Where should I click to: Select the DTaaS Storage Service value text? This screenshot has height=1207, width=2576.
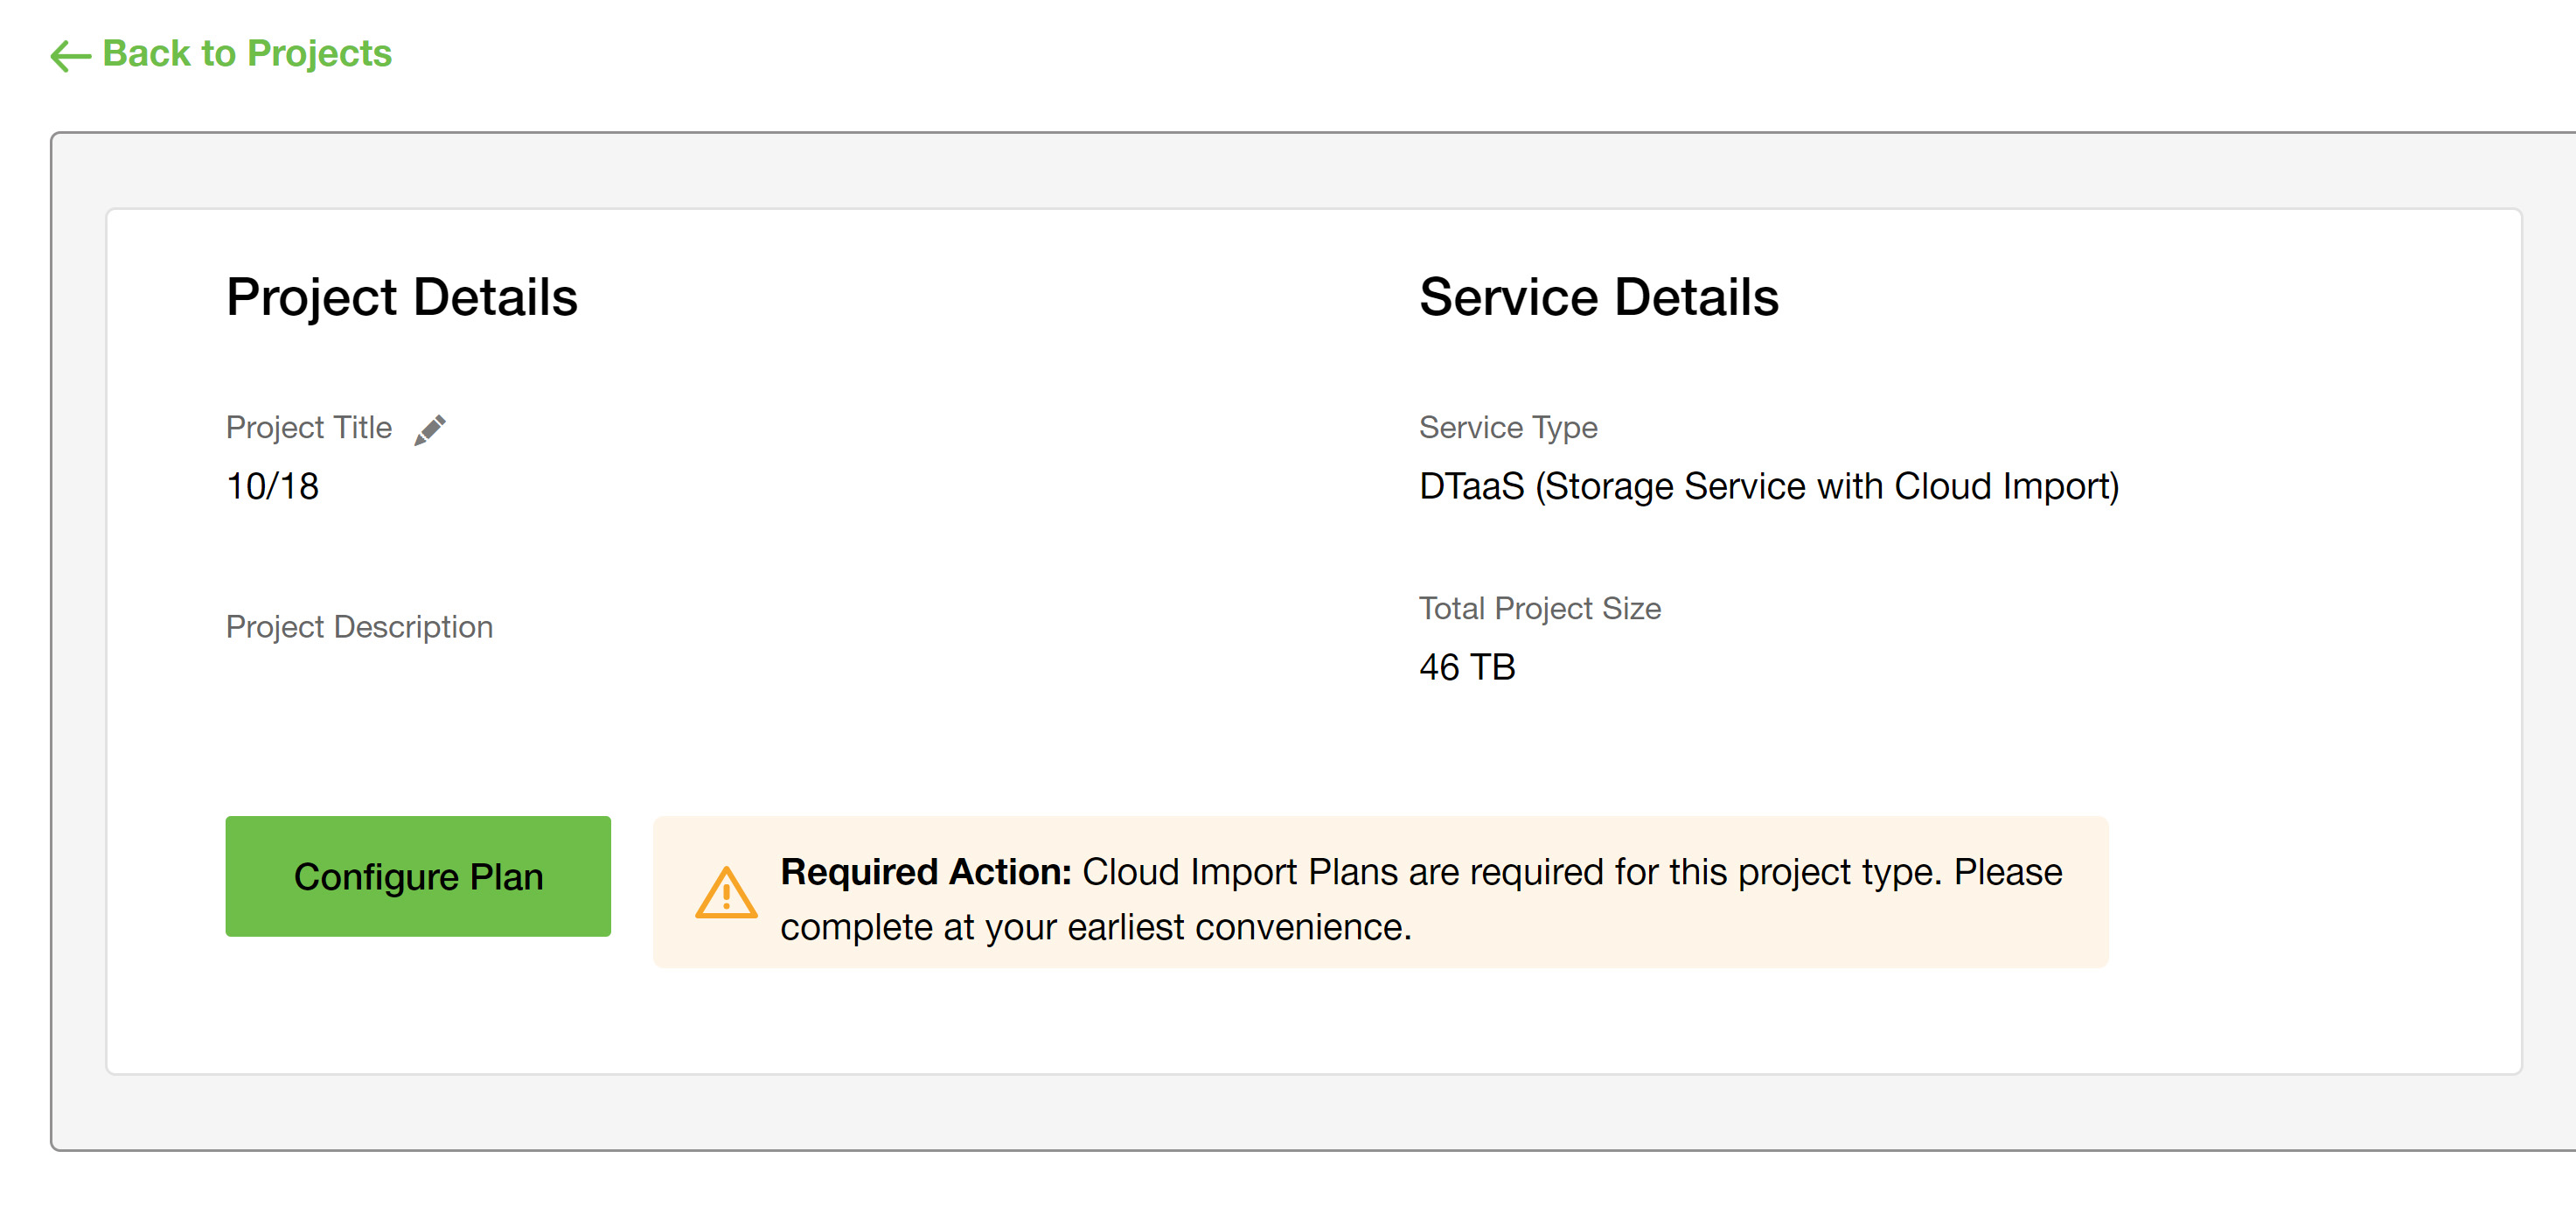click(1768, 487)
